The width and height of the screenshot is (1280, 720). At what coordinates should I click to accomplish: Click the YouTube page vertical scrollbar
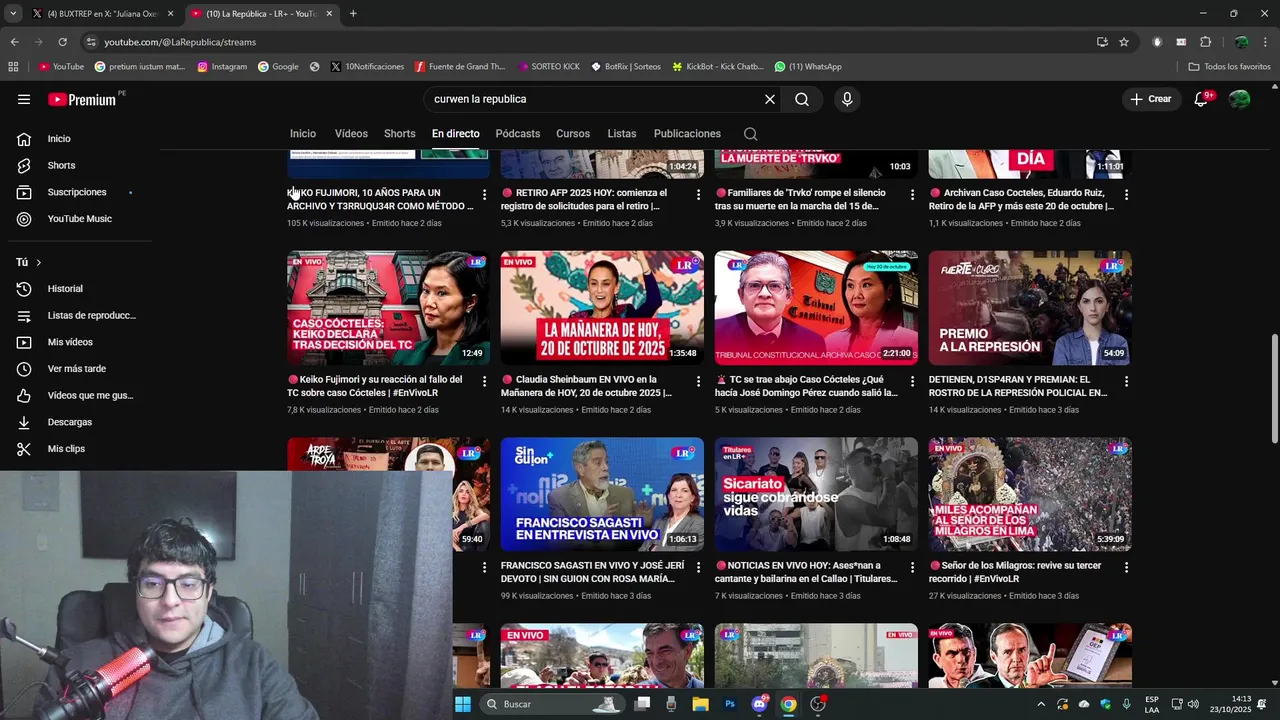[1274, 388]
